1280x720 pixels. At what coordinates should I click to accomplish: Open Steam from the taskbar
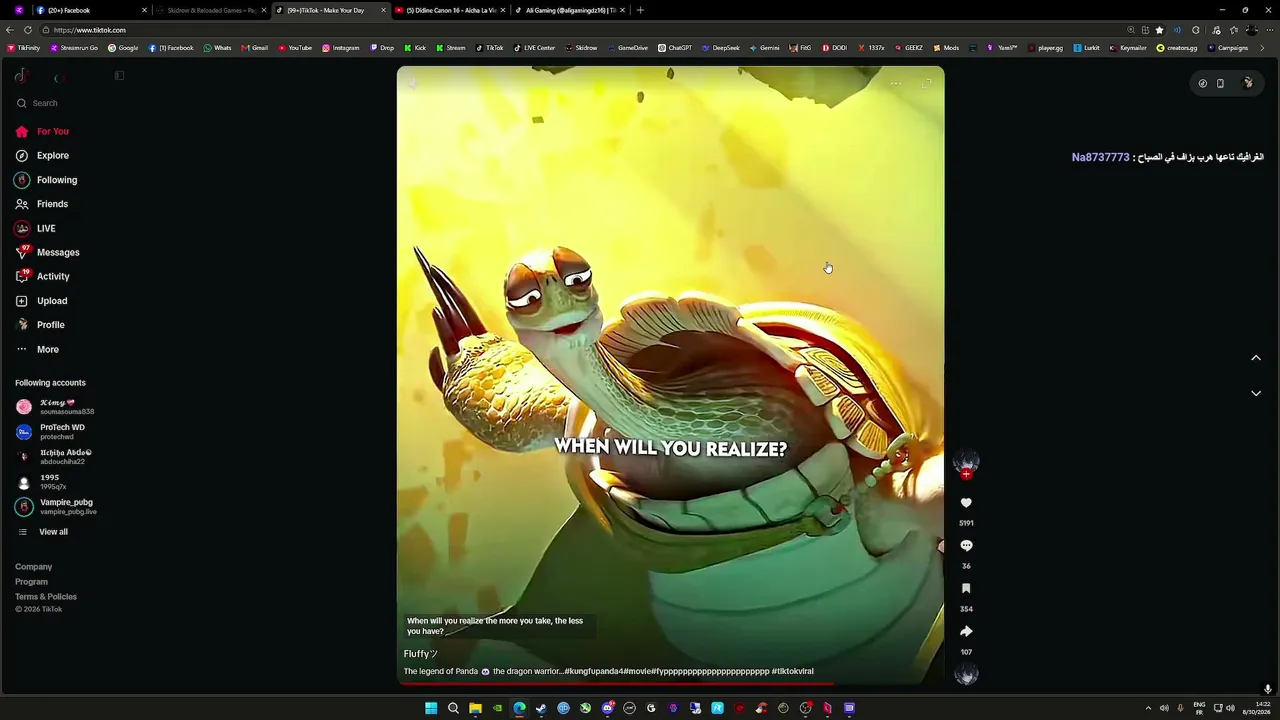click(541, 708)
